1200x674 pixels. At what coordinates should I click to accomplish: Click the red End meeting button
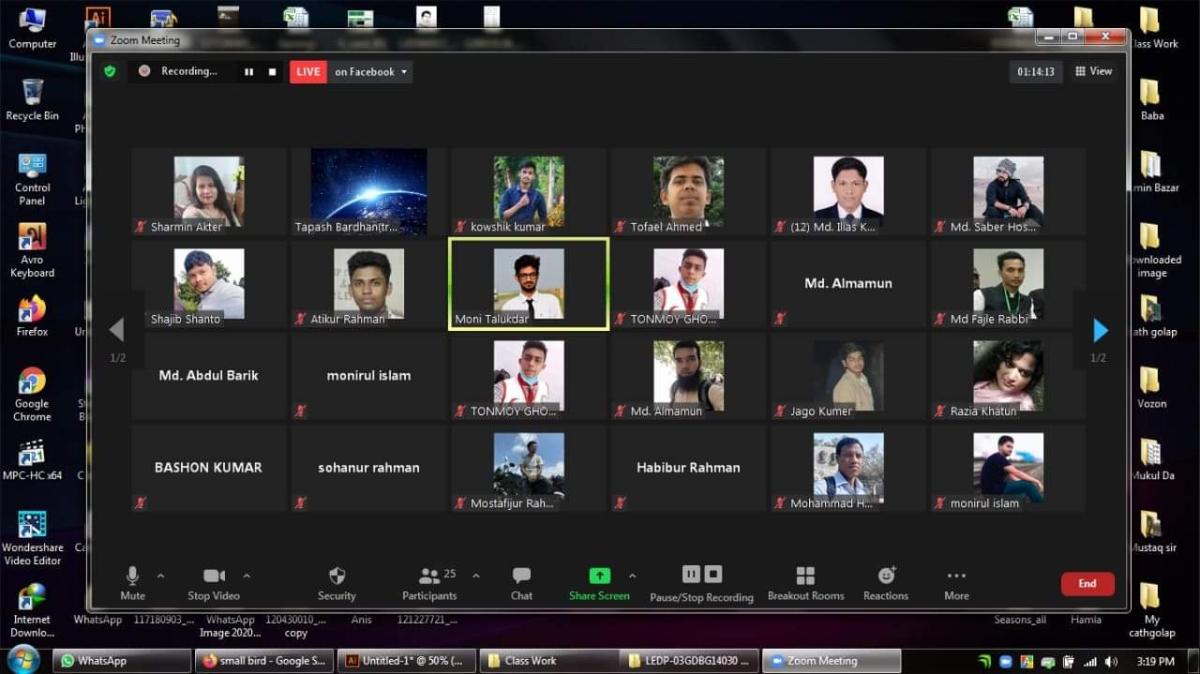pos(1087,584)
